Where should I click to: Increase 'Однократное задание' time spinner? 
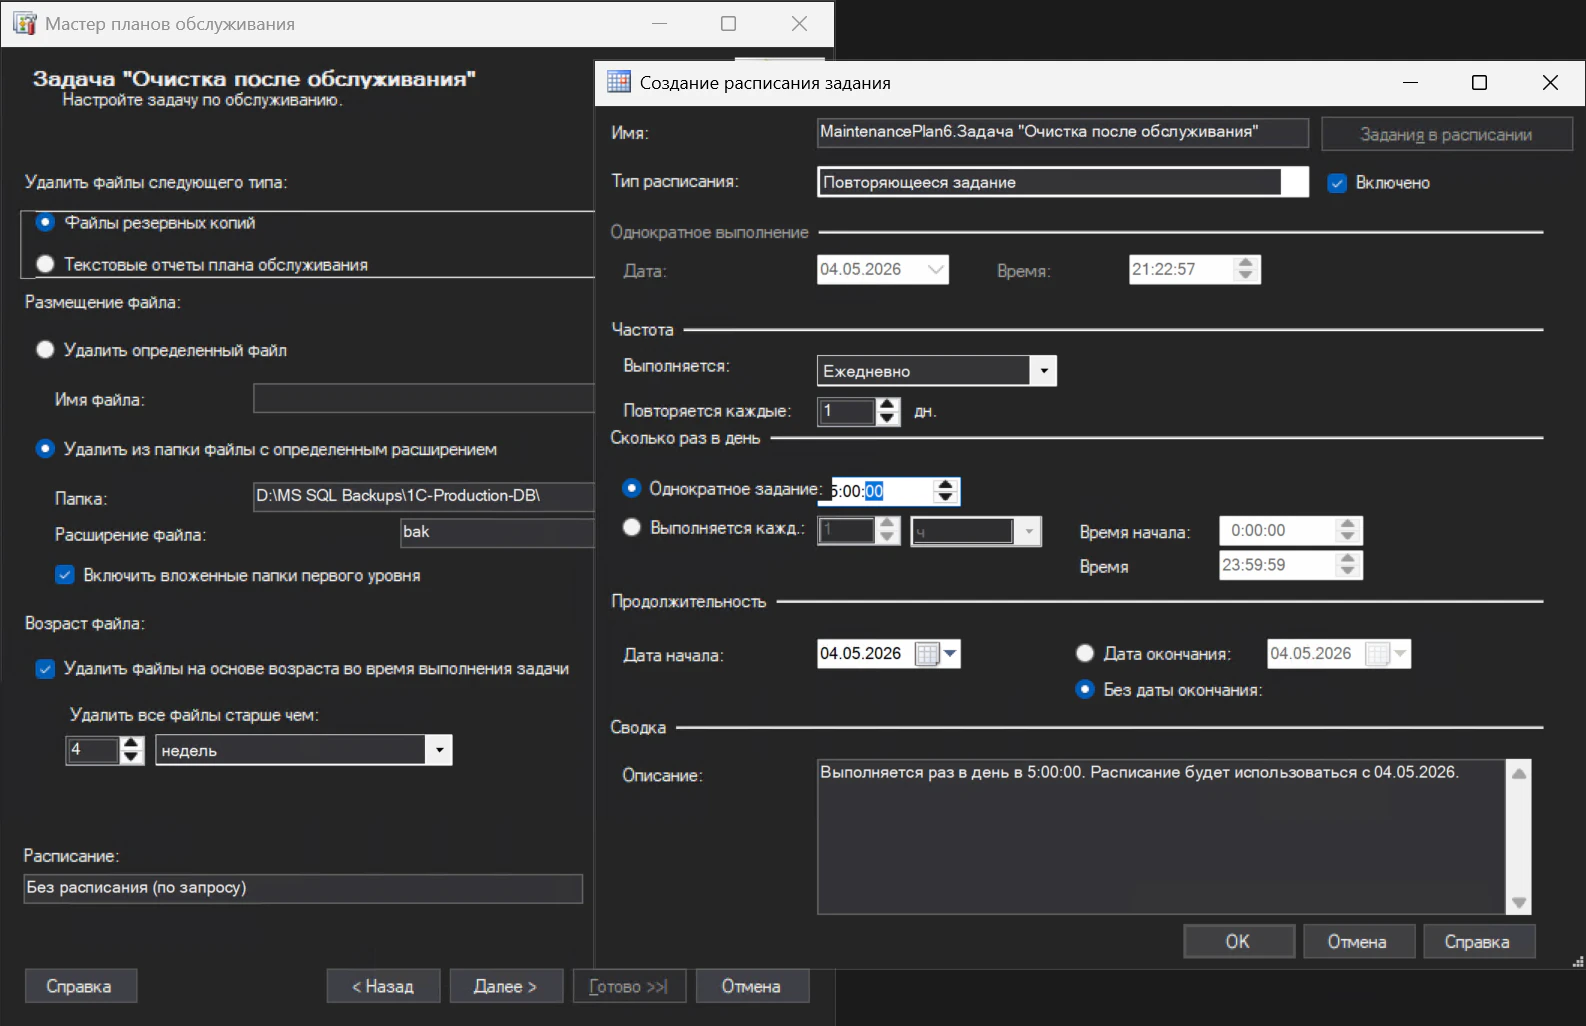pyautogui.click(x=946, y=485)
